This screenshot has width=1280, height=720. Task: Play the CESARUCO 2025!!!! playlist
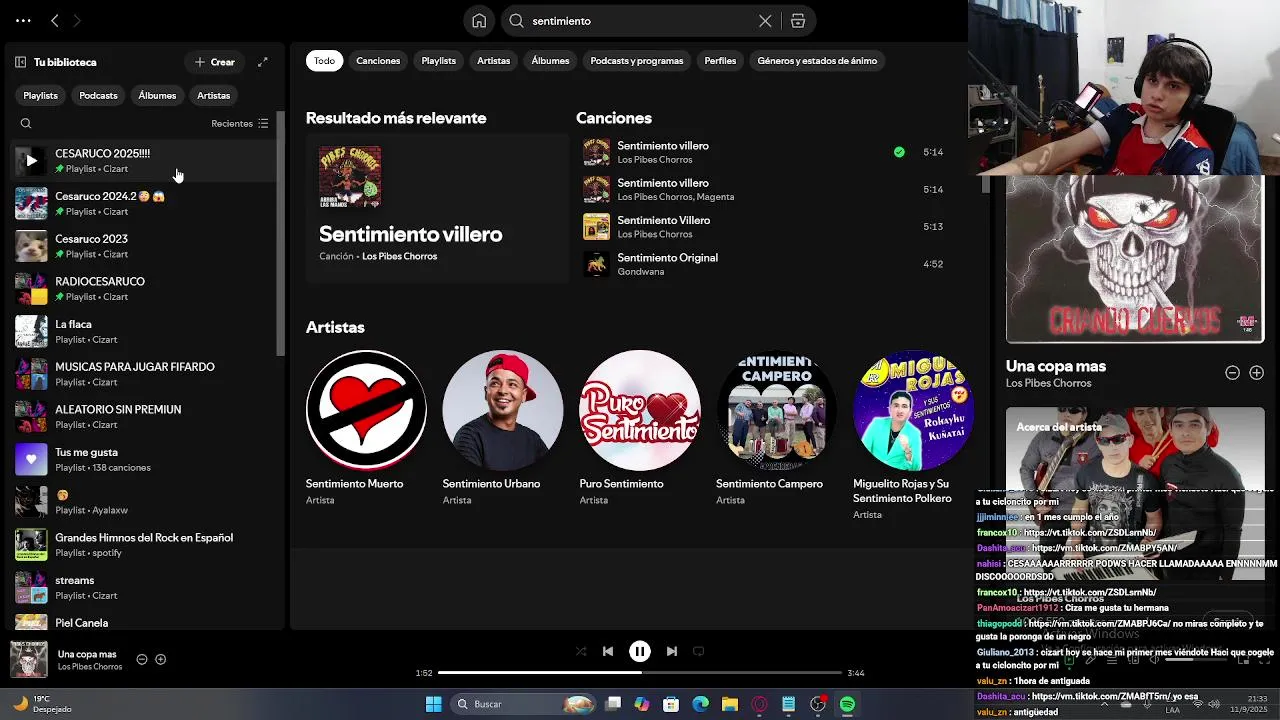click(31, 160)
